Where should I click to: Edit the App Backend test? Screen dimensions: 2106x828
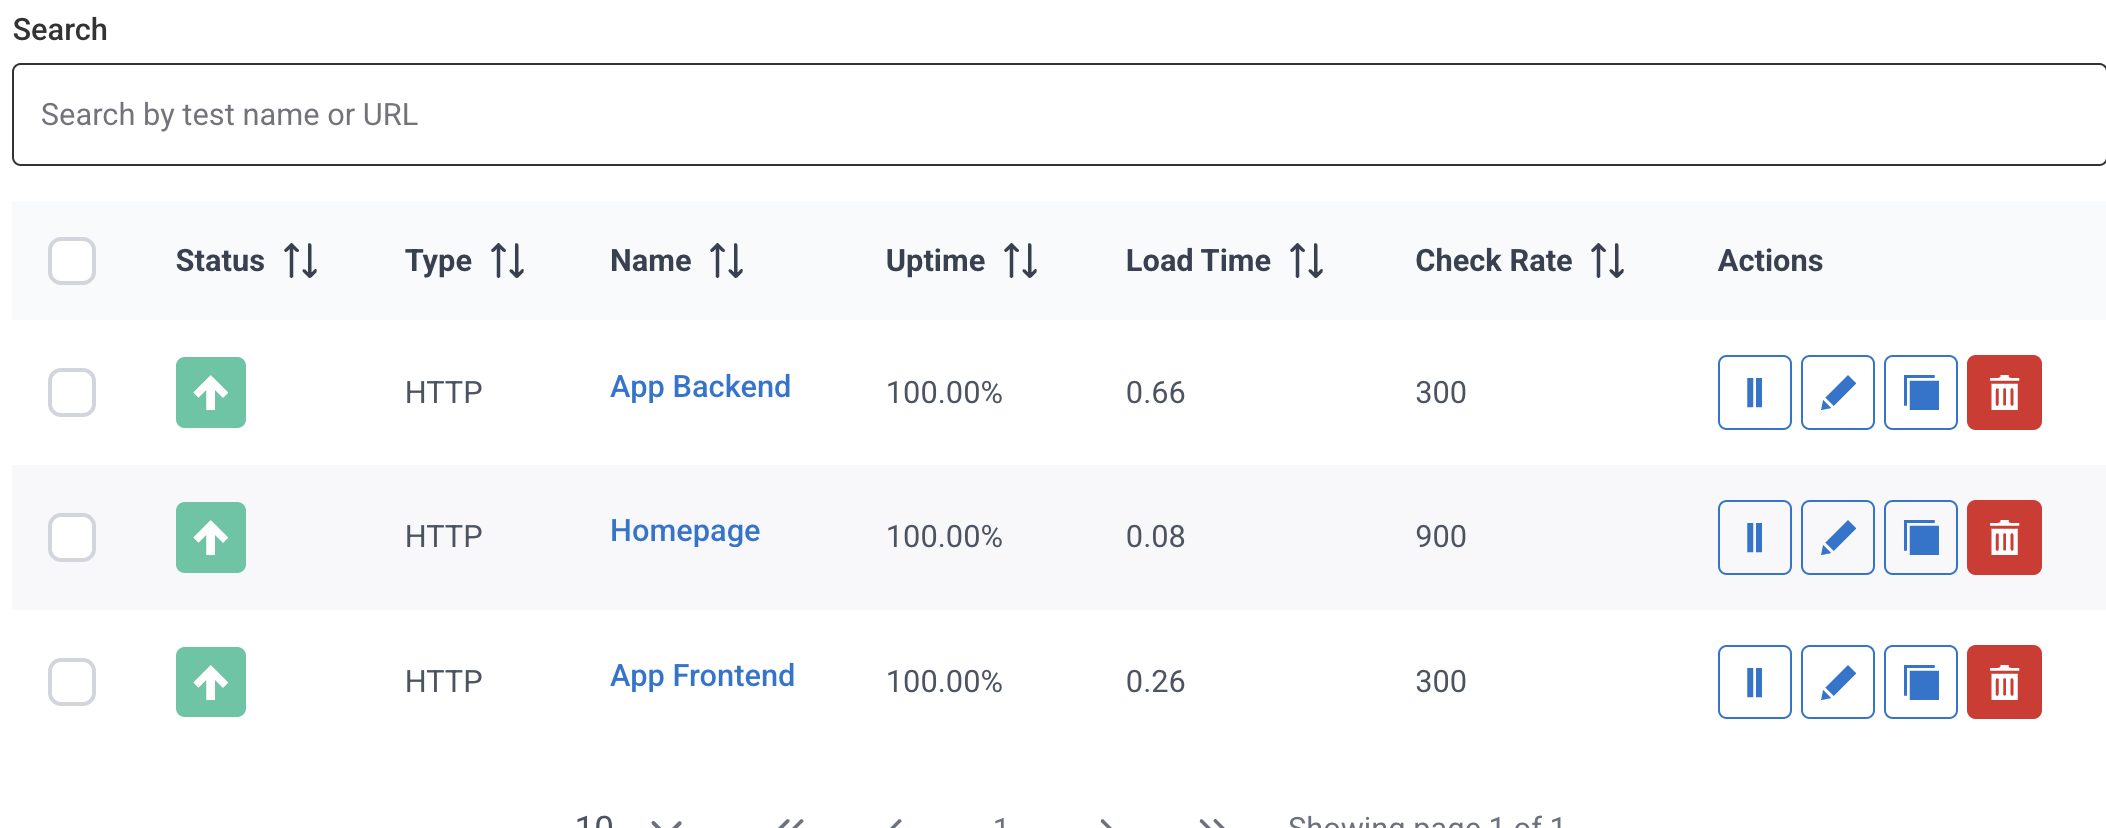coord(1837,392)
